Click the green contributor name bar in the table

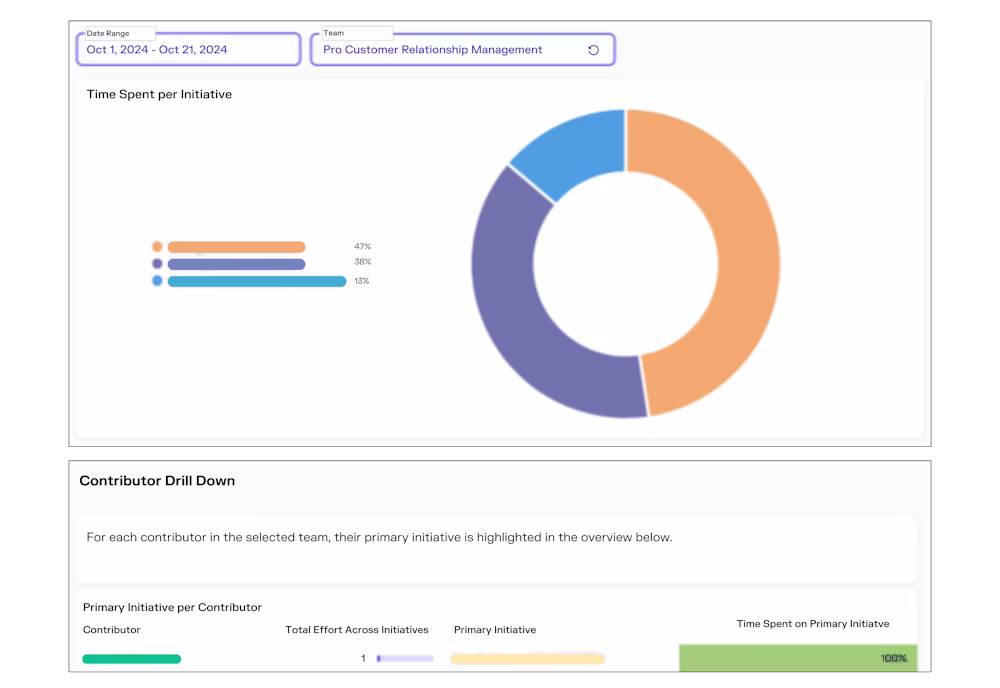pyautogui.click(x=131, y=658)
